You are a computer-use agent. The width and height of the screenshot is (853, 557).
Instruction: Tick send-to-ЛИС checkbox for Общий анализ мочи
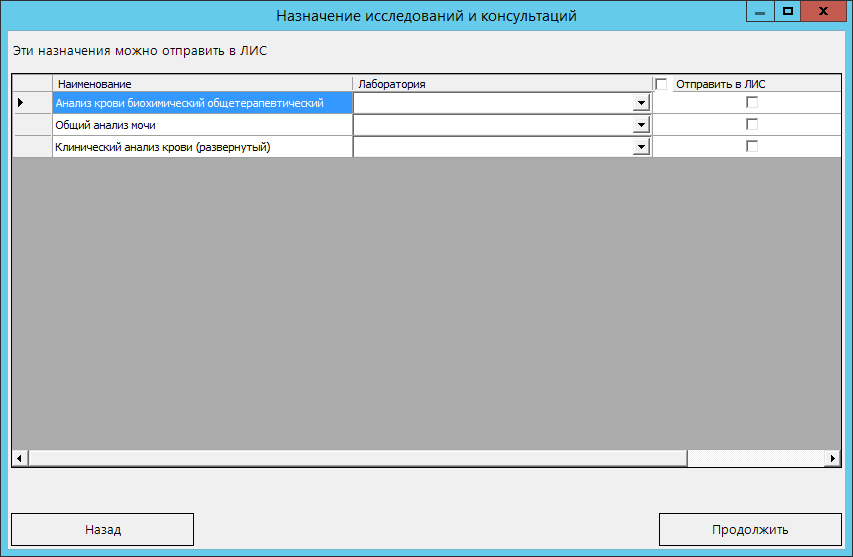click(x=752, y=125)
